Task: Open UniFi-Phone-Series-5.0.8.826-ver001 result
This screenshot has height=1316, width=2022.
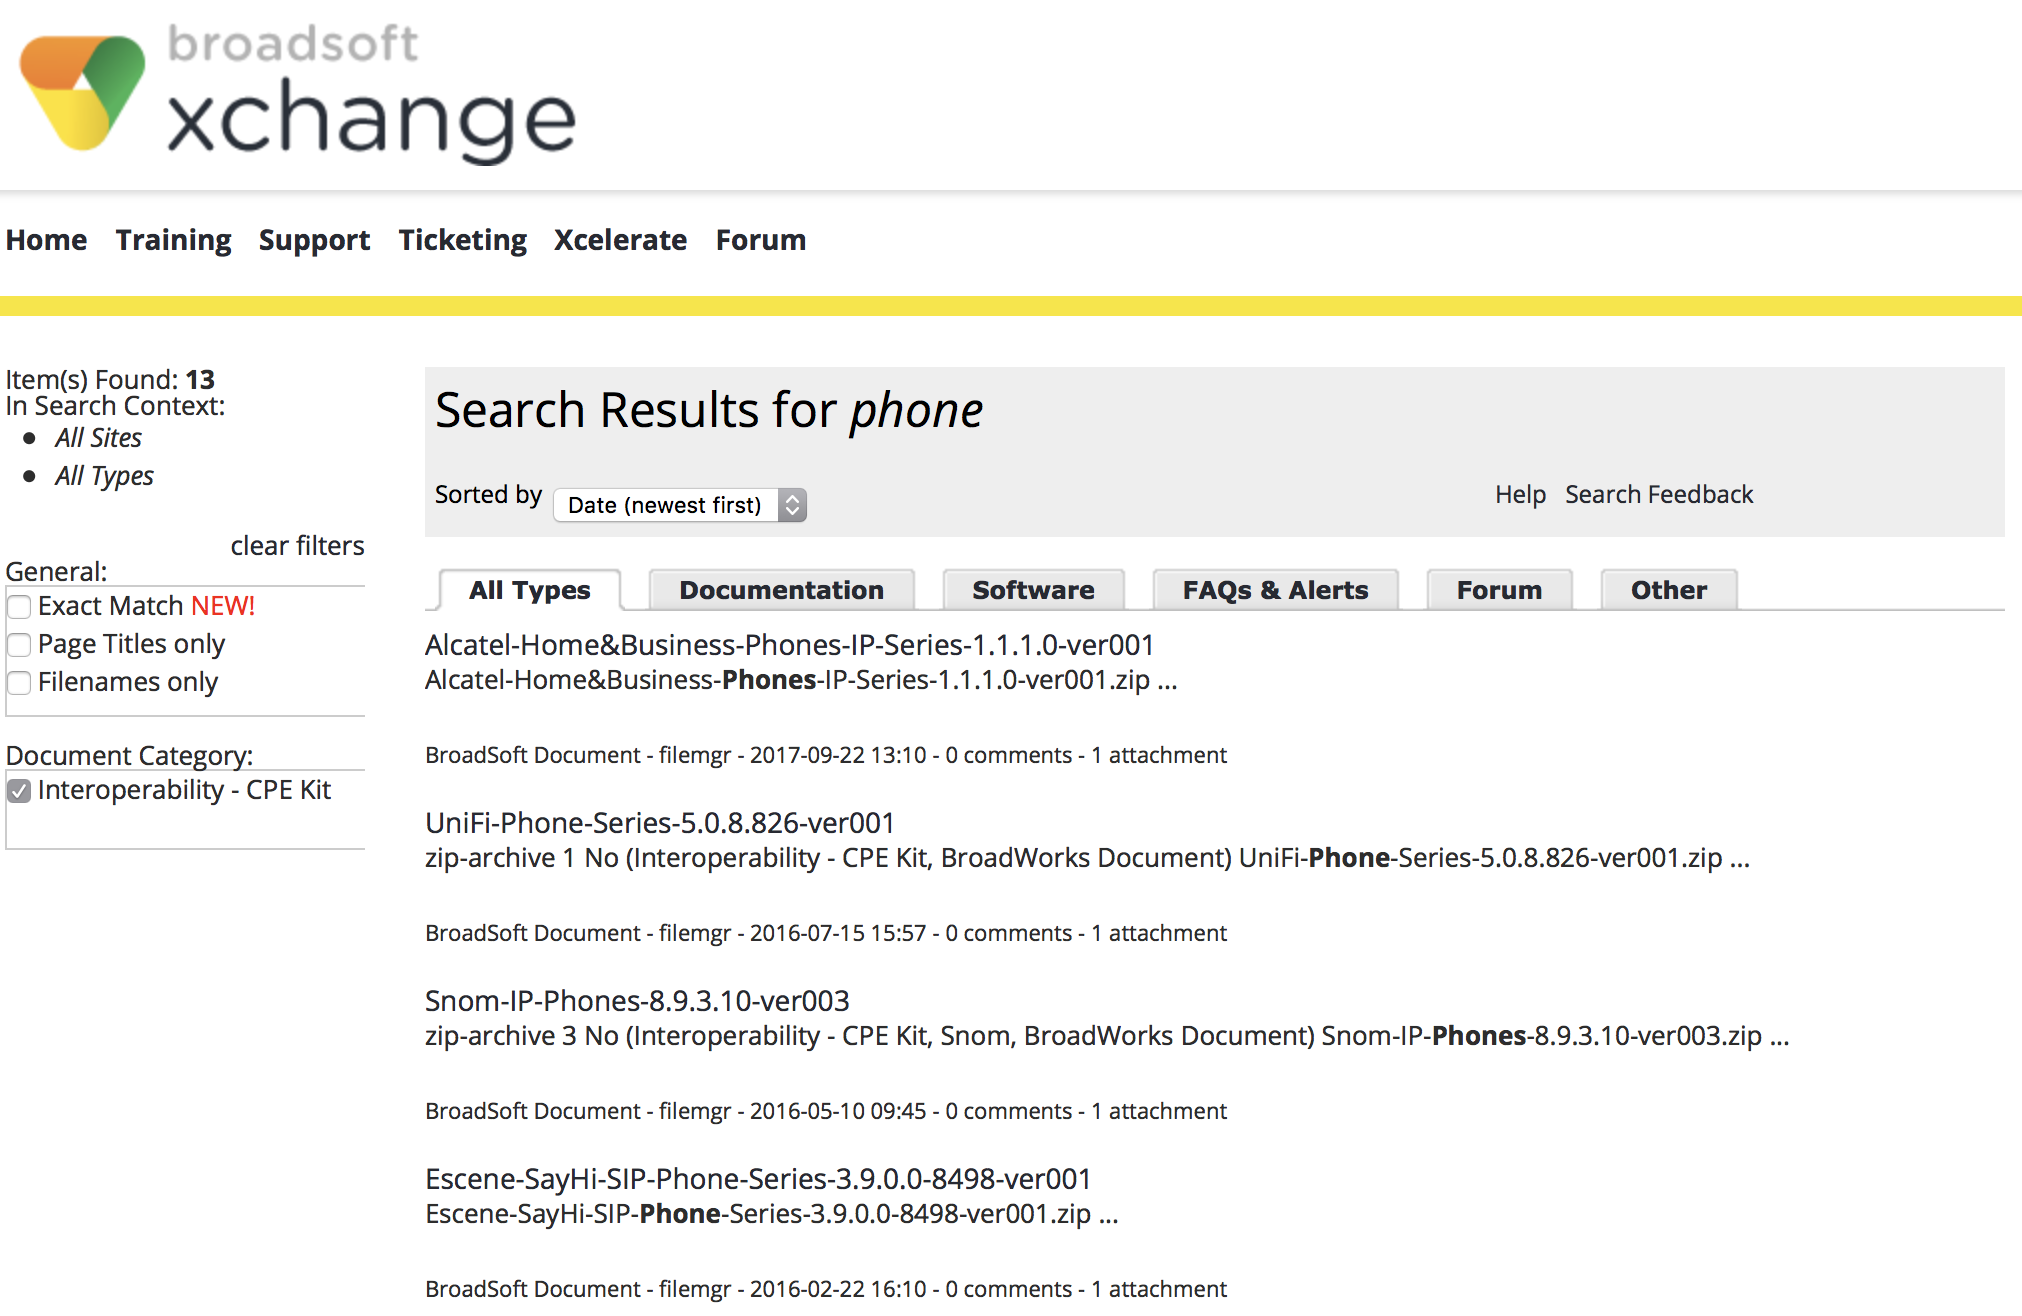Action: [660, 823]
